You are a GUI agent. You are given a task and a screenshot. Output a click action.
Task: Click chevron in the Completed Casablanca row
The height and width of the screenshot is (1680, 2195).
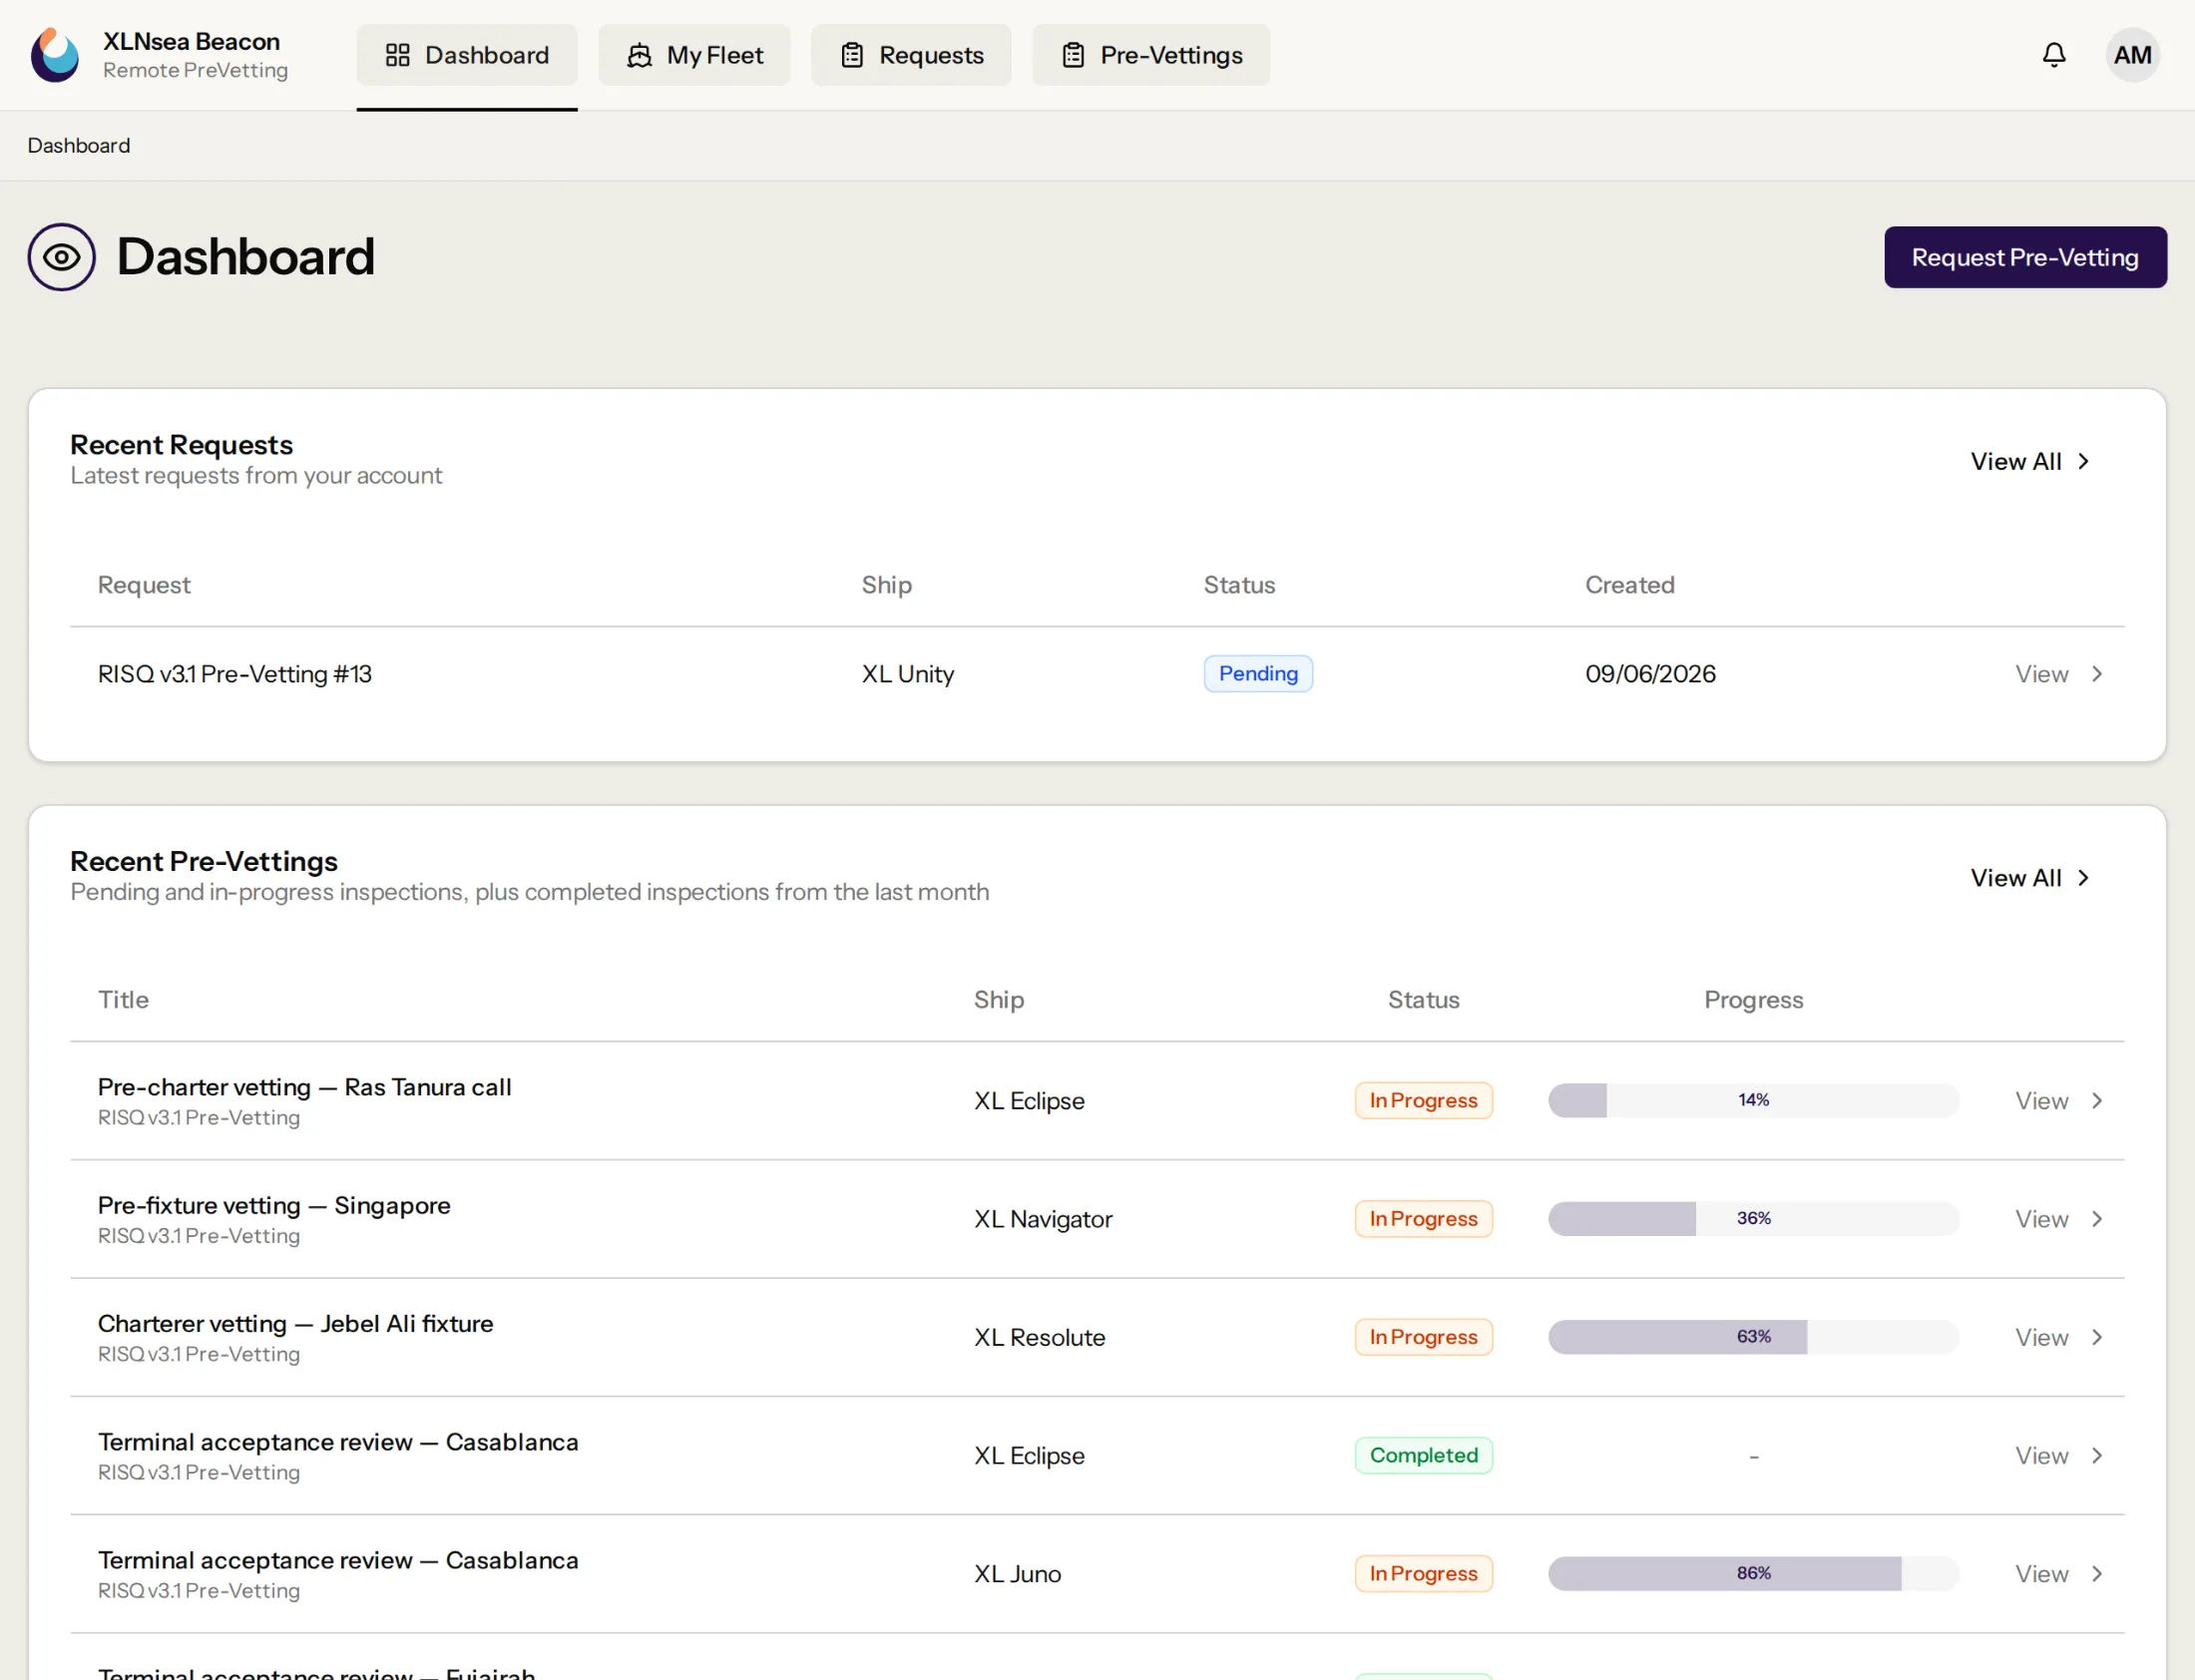[x=2097, y=1456]
